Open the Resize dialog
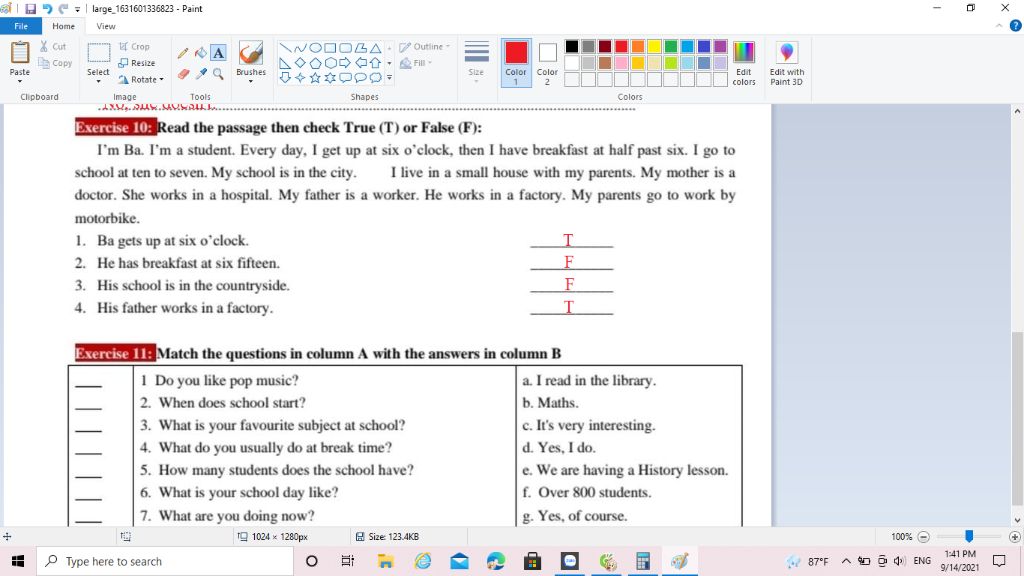1024x576 pixels. coord(136,63)
